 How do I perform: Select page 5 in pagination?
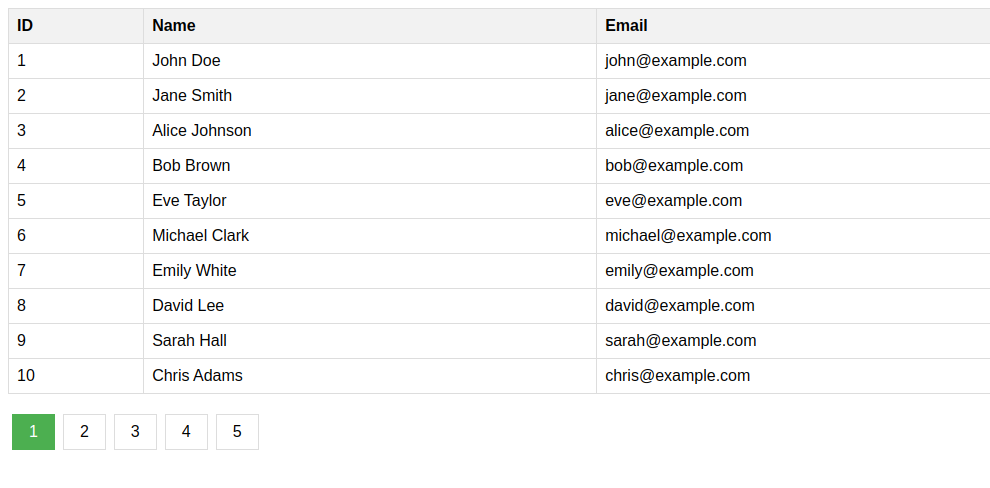237,432
